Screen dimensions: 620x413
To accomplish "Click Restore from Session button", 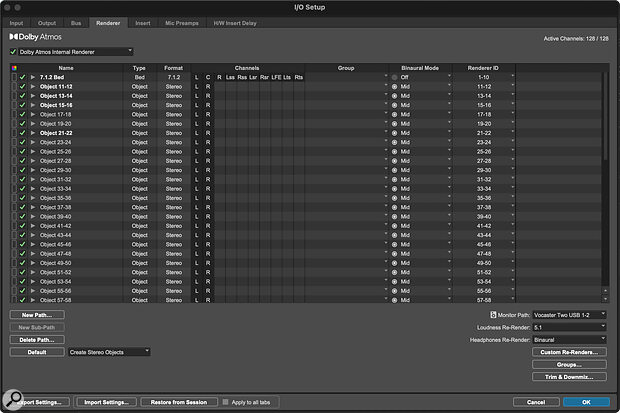I will [179, 402].
